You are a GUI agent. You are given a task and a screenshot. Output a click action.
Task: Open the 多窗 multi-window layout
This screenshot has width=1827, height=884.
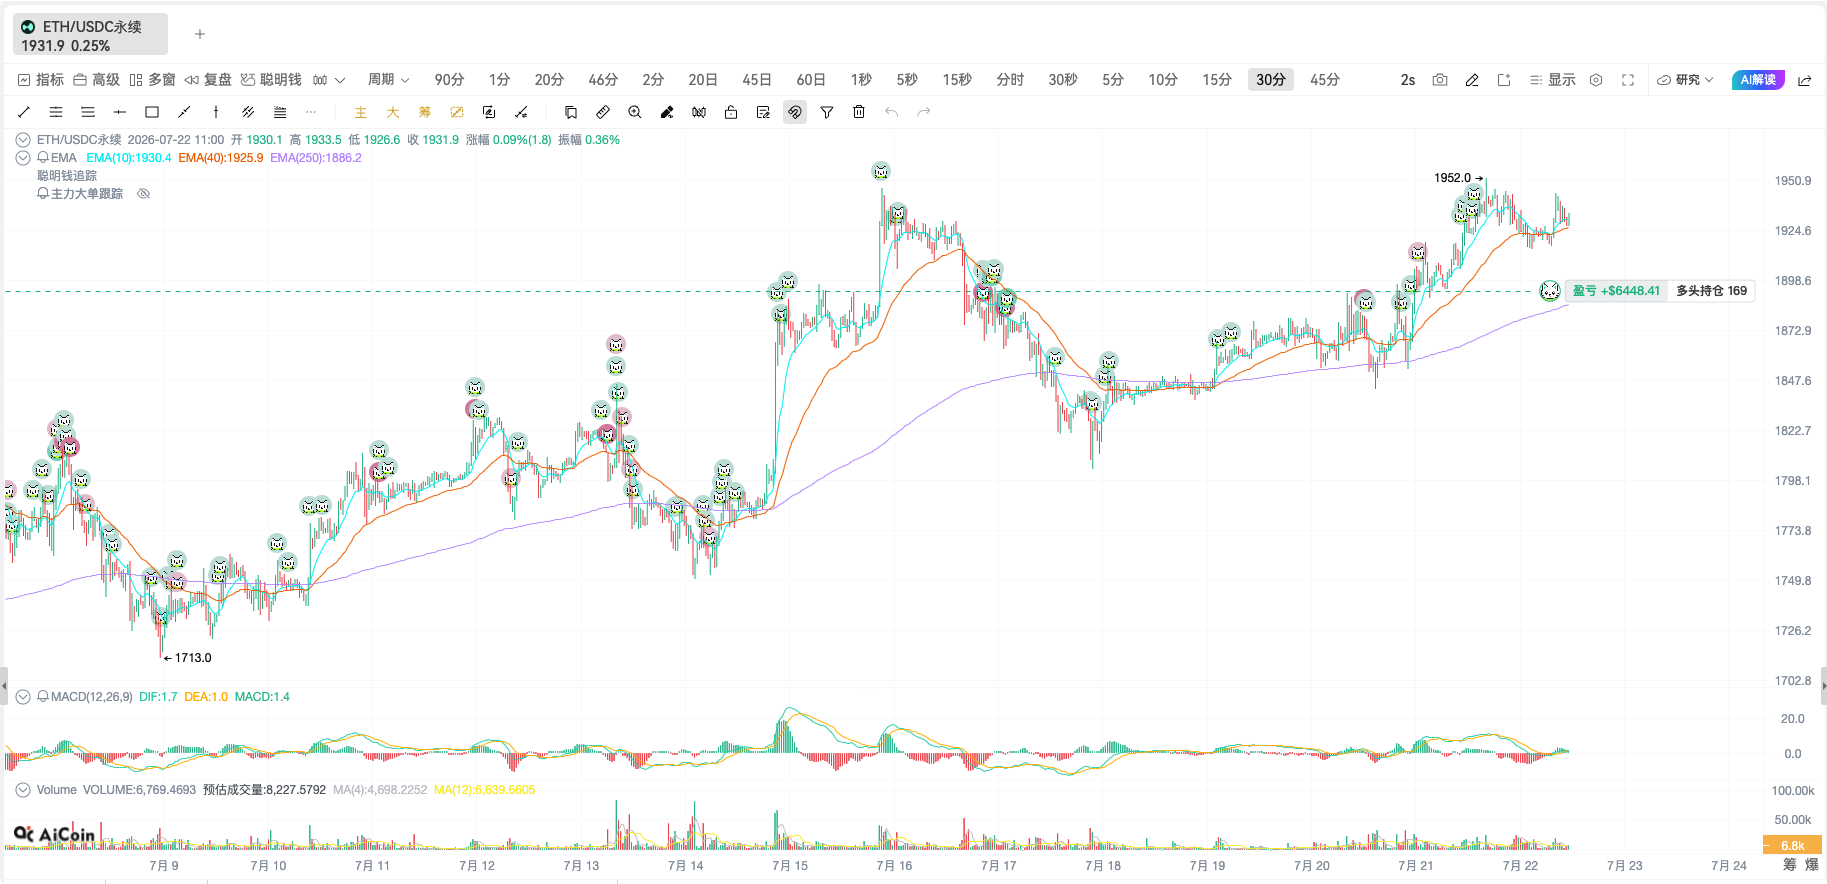tap(152, 80)
